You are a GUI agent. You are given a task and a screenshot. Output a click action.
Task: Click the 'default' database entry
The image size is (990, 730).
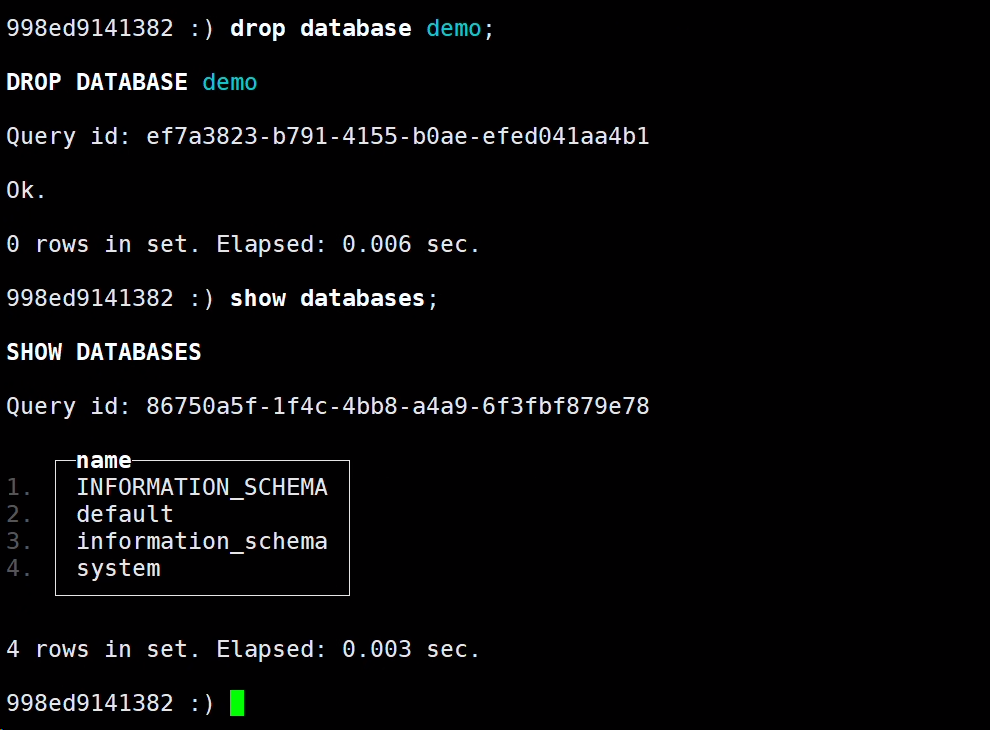125,514
